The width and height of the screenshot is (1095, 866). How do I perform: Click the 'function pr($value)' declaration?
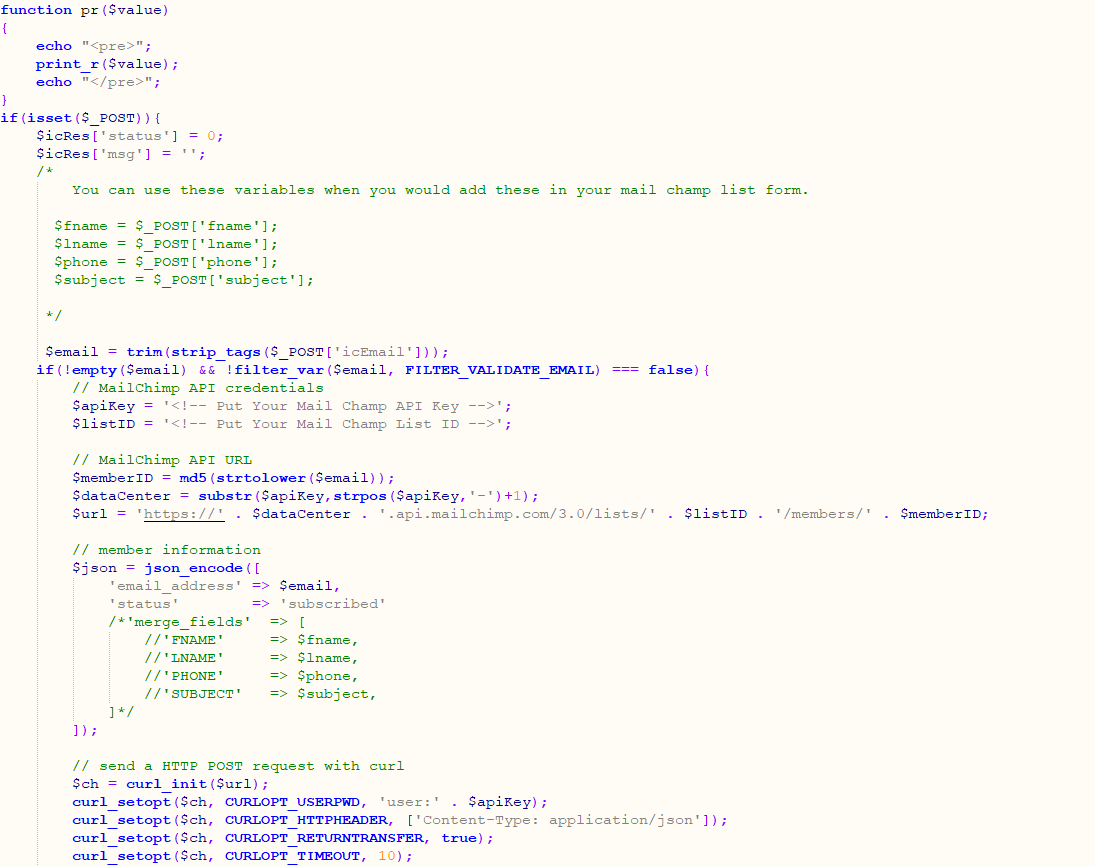point(84,10)
